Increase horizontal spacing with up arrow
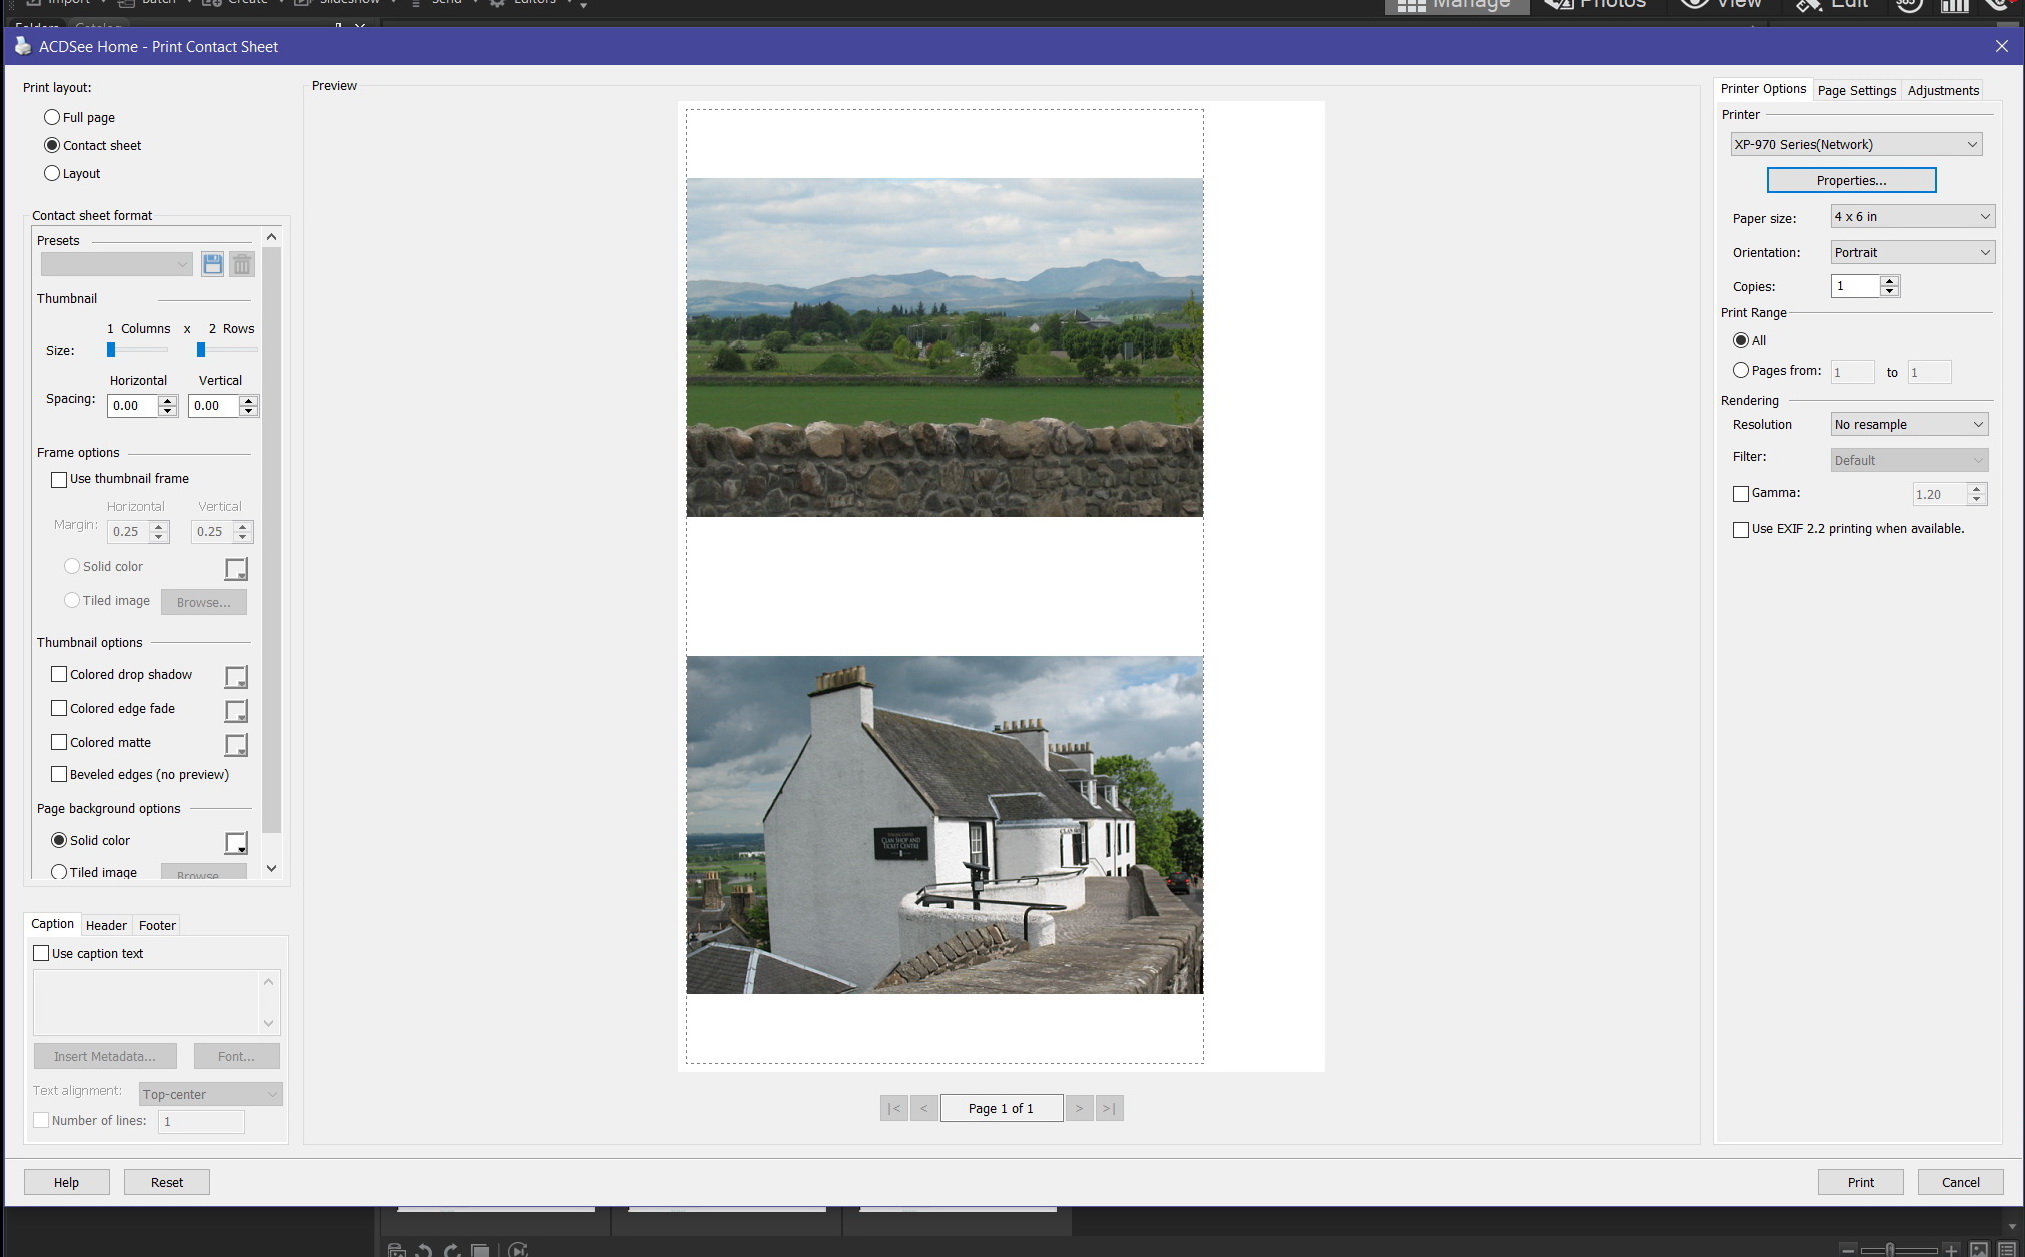The width and height of the screenshot is (2025, 1257). [x=168, y=400]
